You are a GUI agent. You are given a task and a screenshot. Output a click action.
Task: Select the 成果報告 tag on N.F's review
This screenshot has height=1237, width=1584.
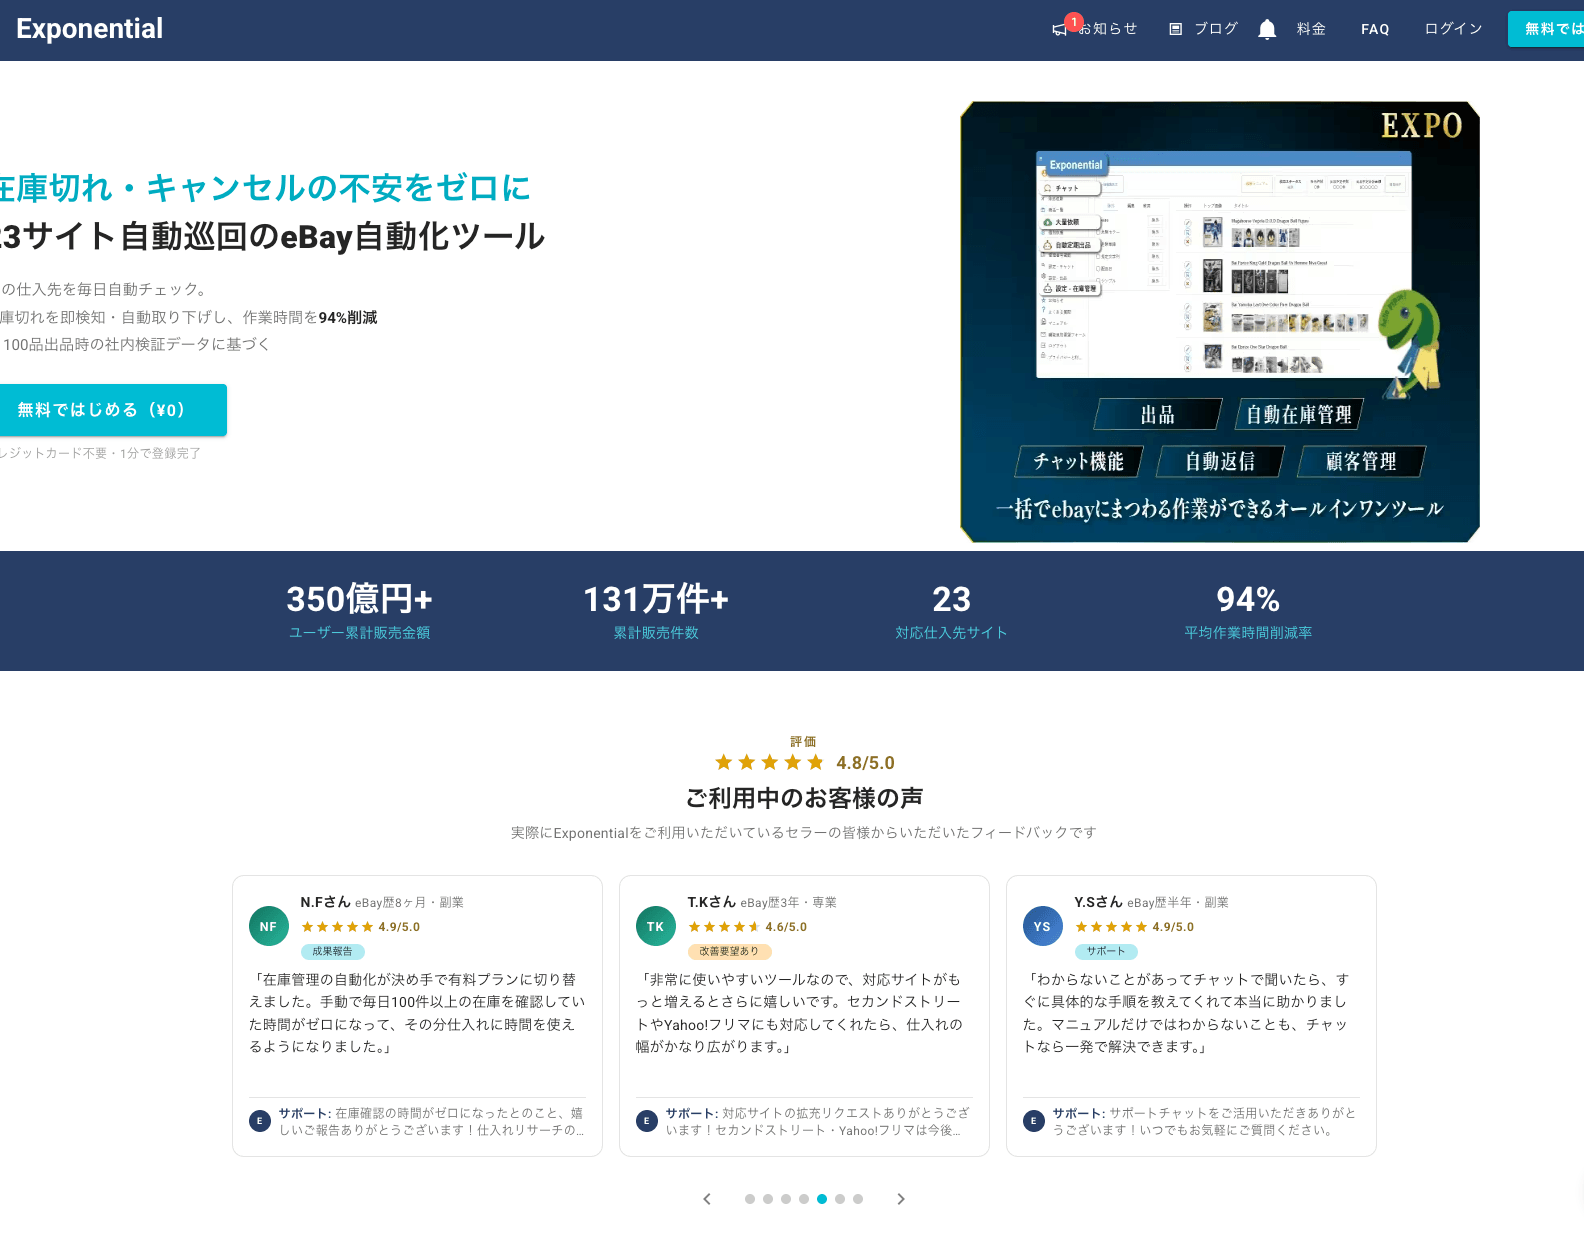tap(333, 952)
